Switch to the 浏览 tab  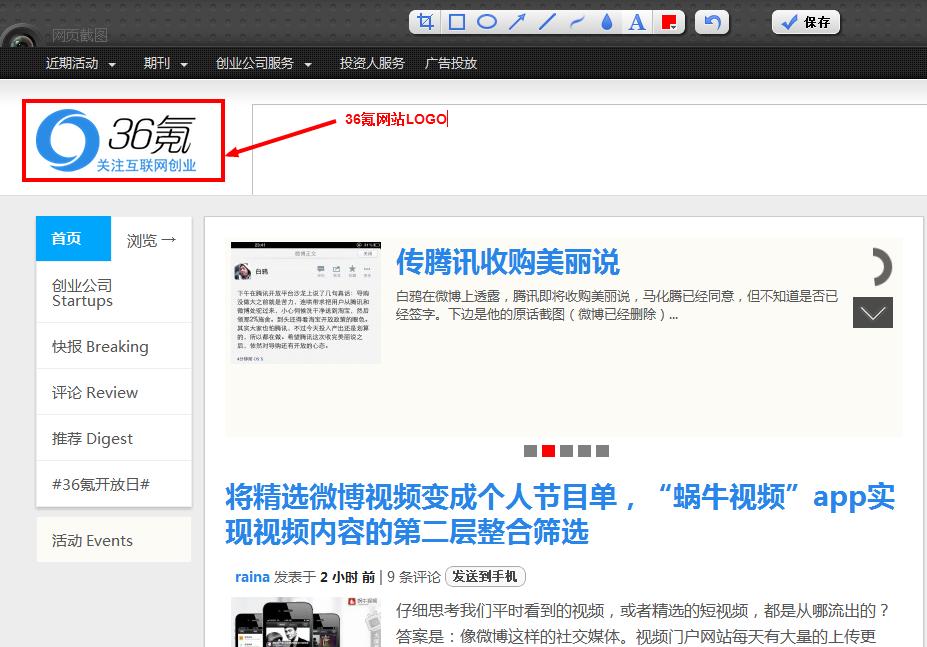(151, 240)
